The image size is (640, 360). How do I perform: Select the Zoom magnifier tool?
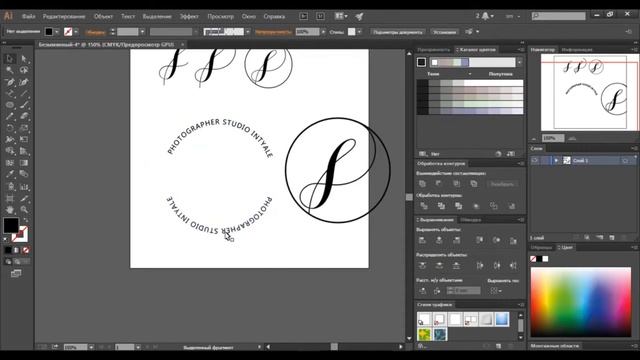24,210
